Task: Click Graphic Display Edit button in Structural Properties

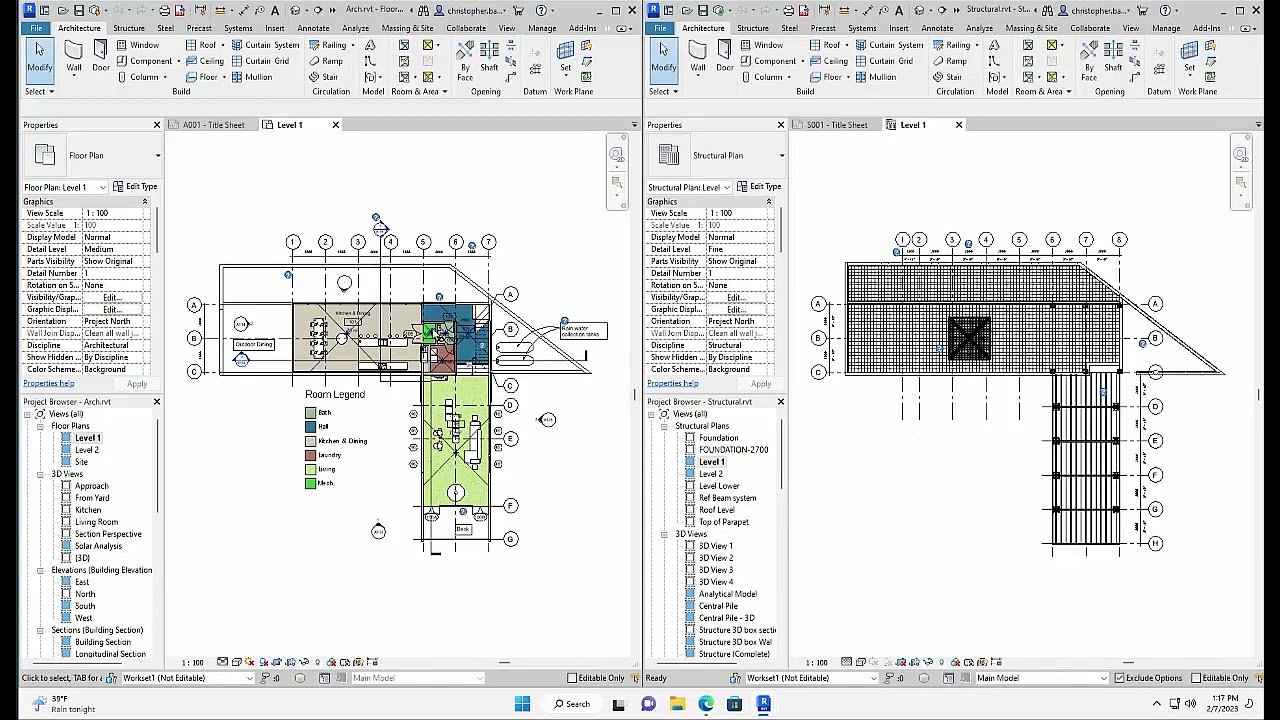Action: tap(735, 309)
